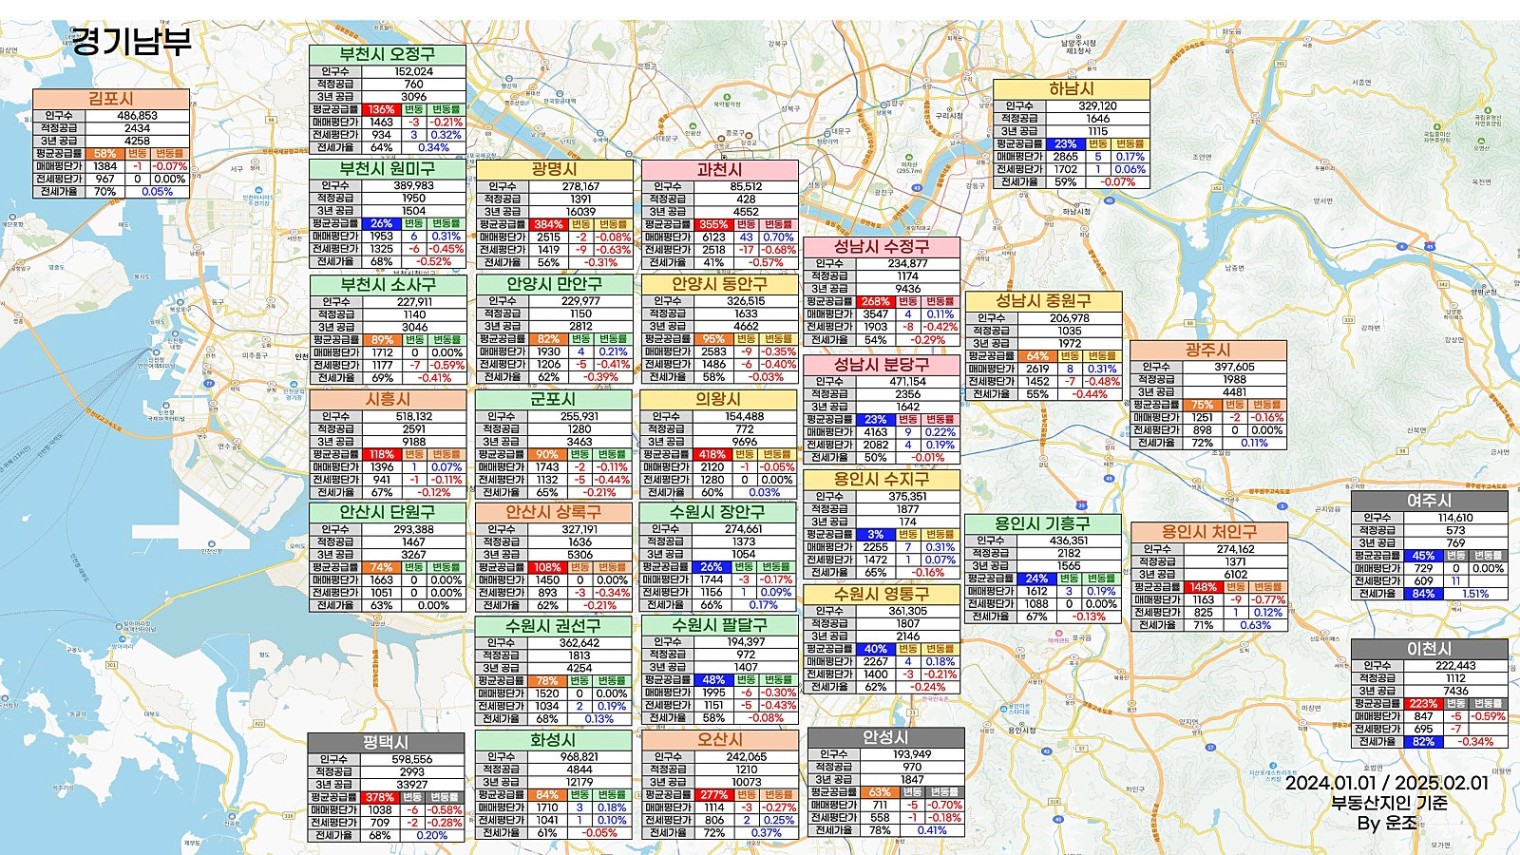1520x855 pixels.
Task: Click the 부동산지인 기준 source label
Action: (x=1389, y=803)
